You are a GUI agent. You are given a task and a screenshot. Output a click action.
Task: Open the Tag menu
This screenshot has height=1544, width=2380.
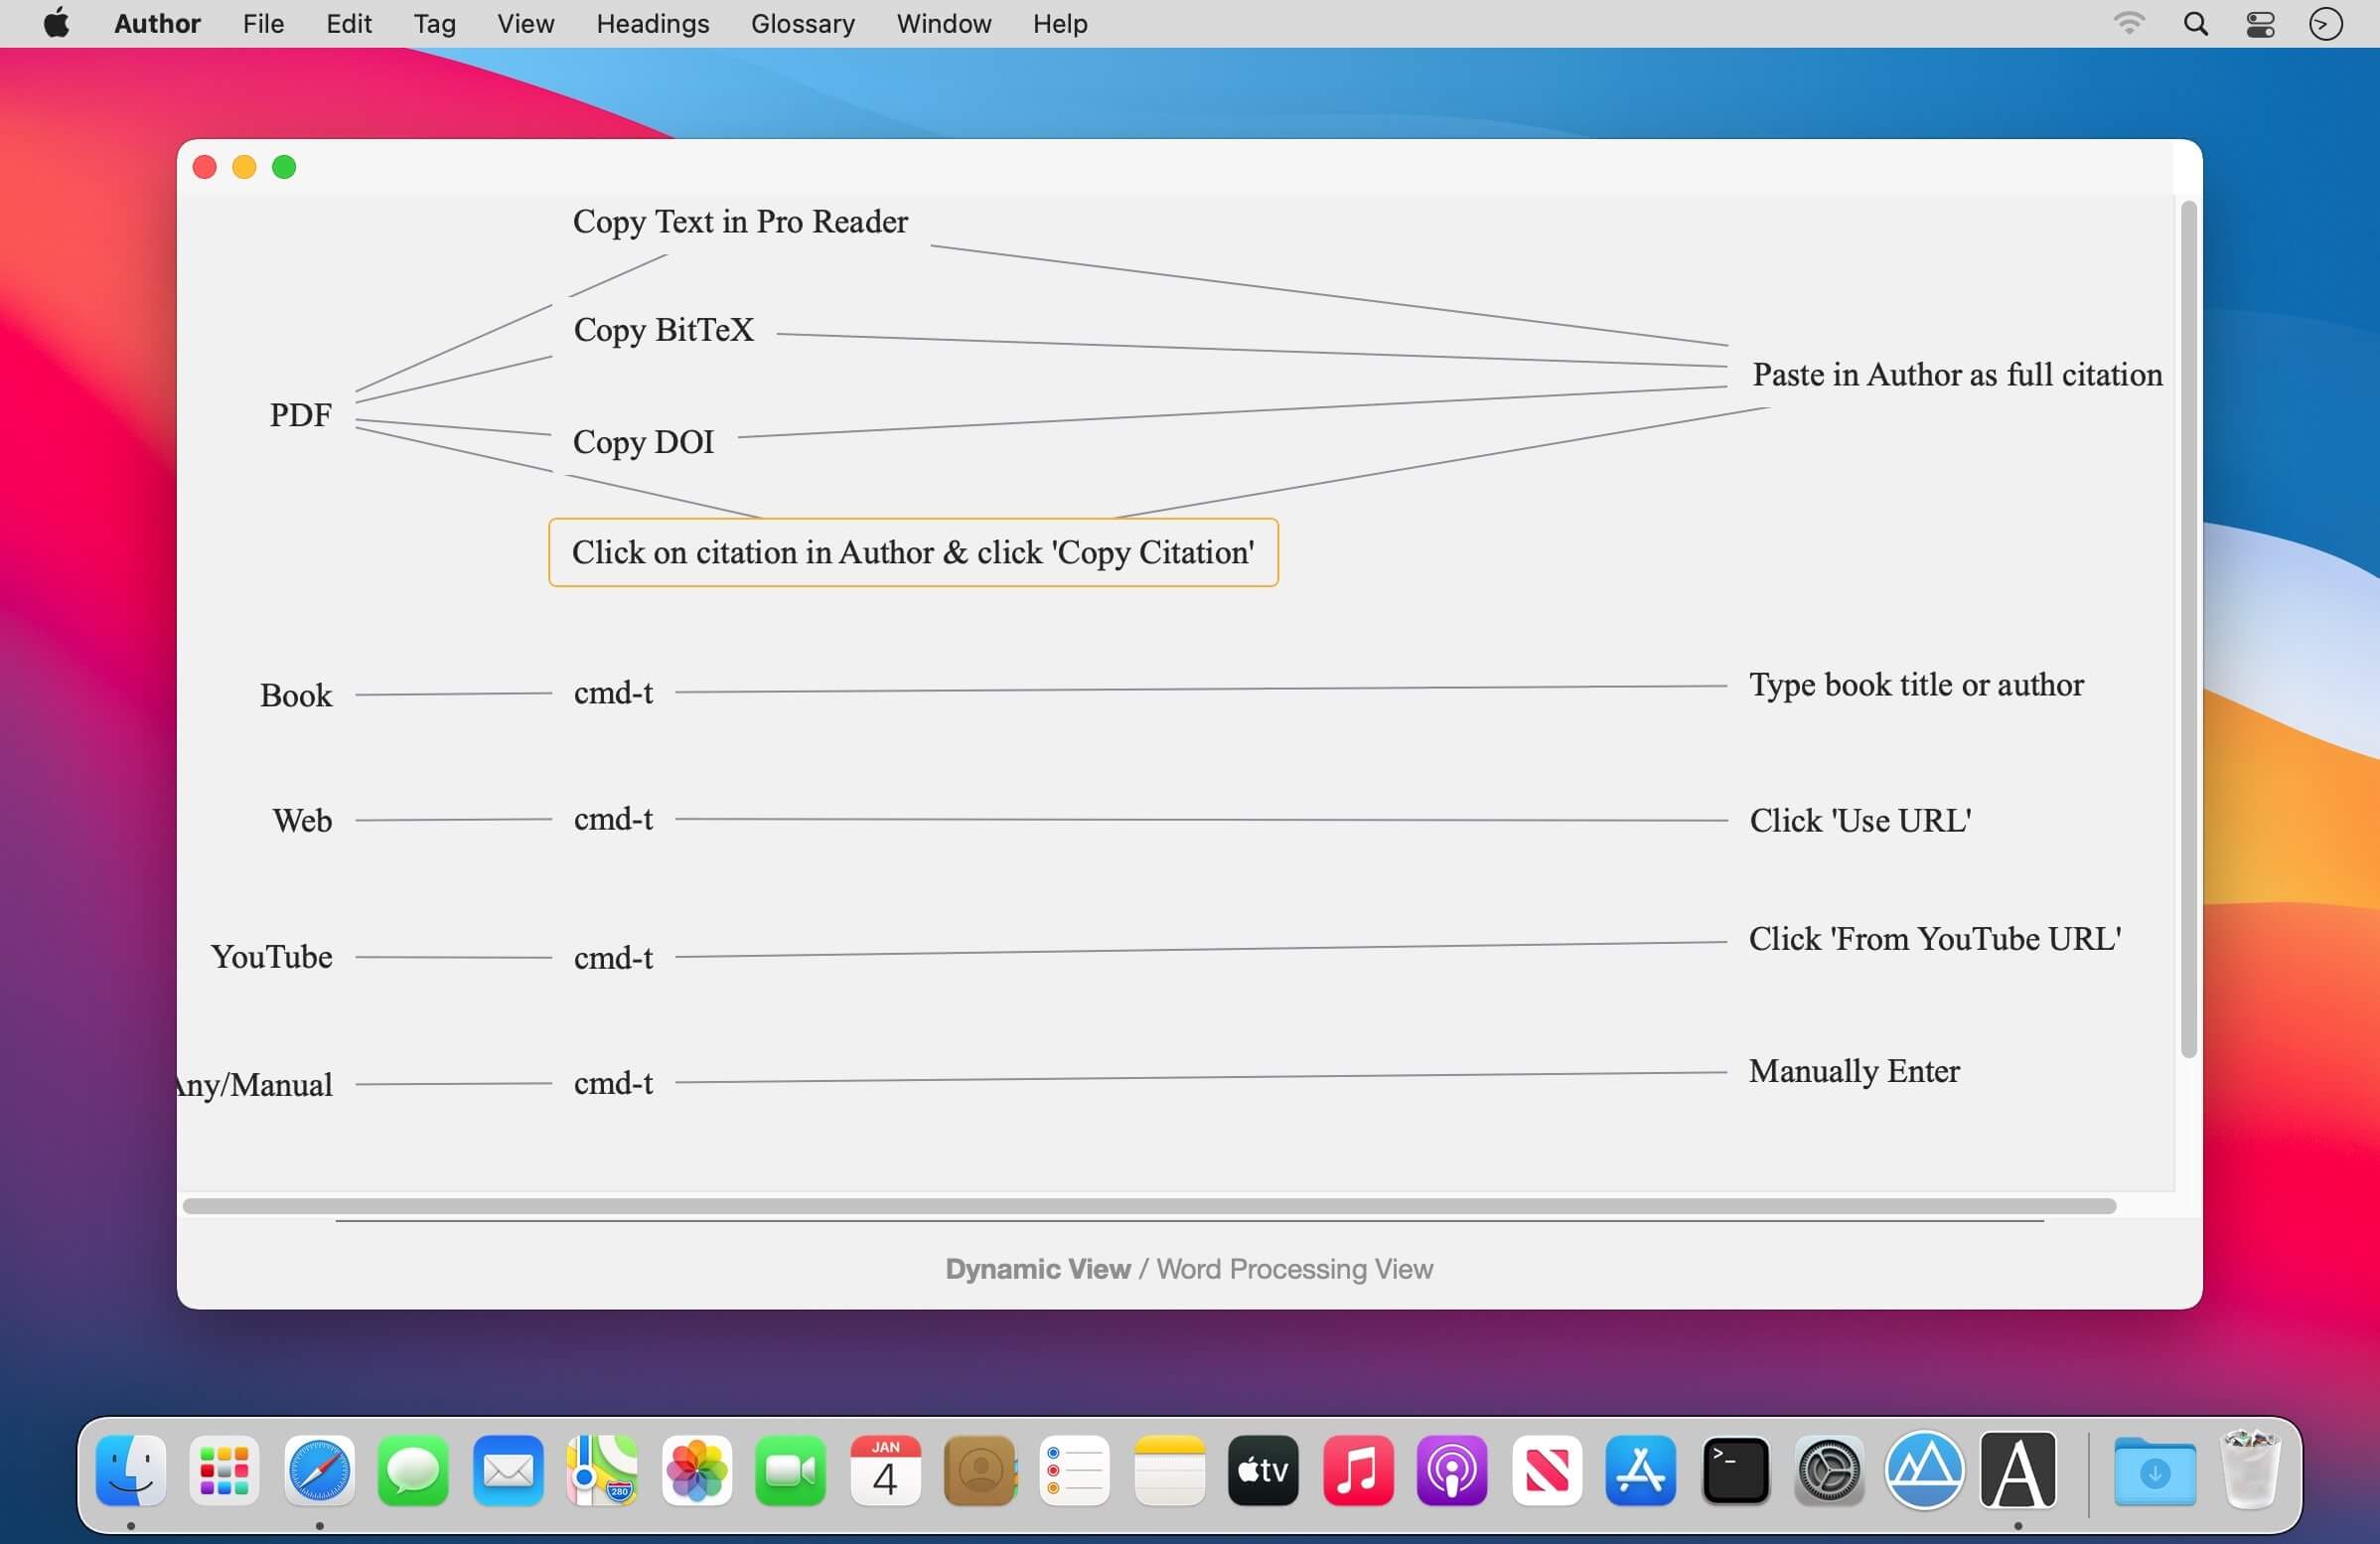tap(434, 24)
